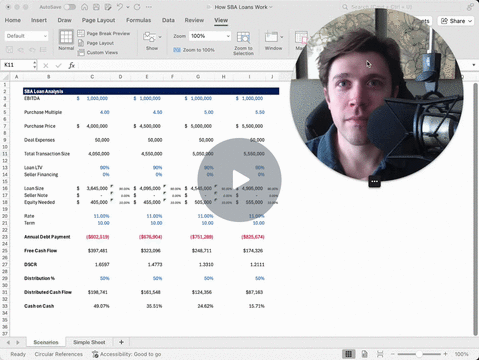The width and height of the screenshot is (479, 360).
Task: Expand the formula bar with the arrow at its right end
Action: pos(474,65)
